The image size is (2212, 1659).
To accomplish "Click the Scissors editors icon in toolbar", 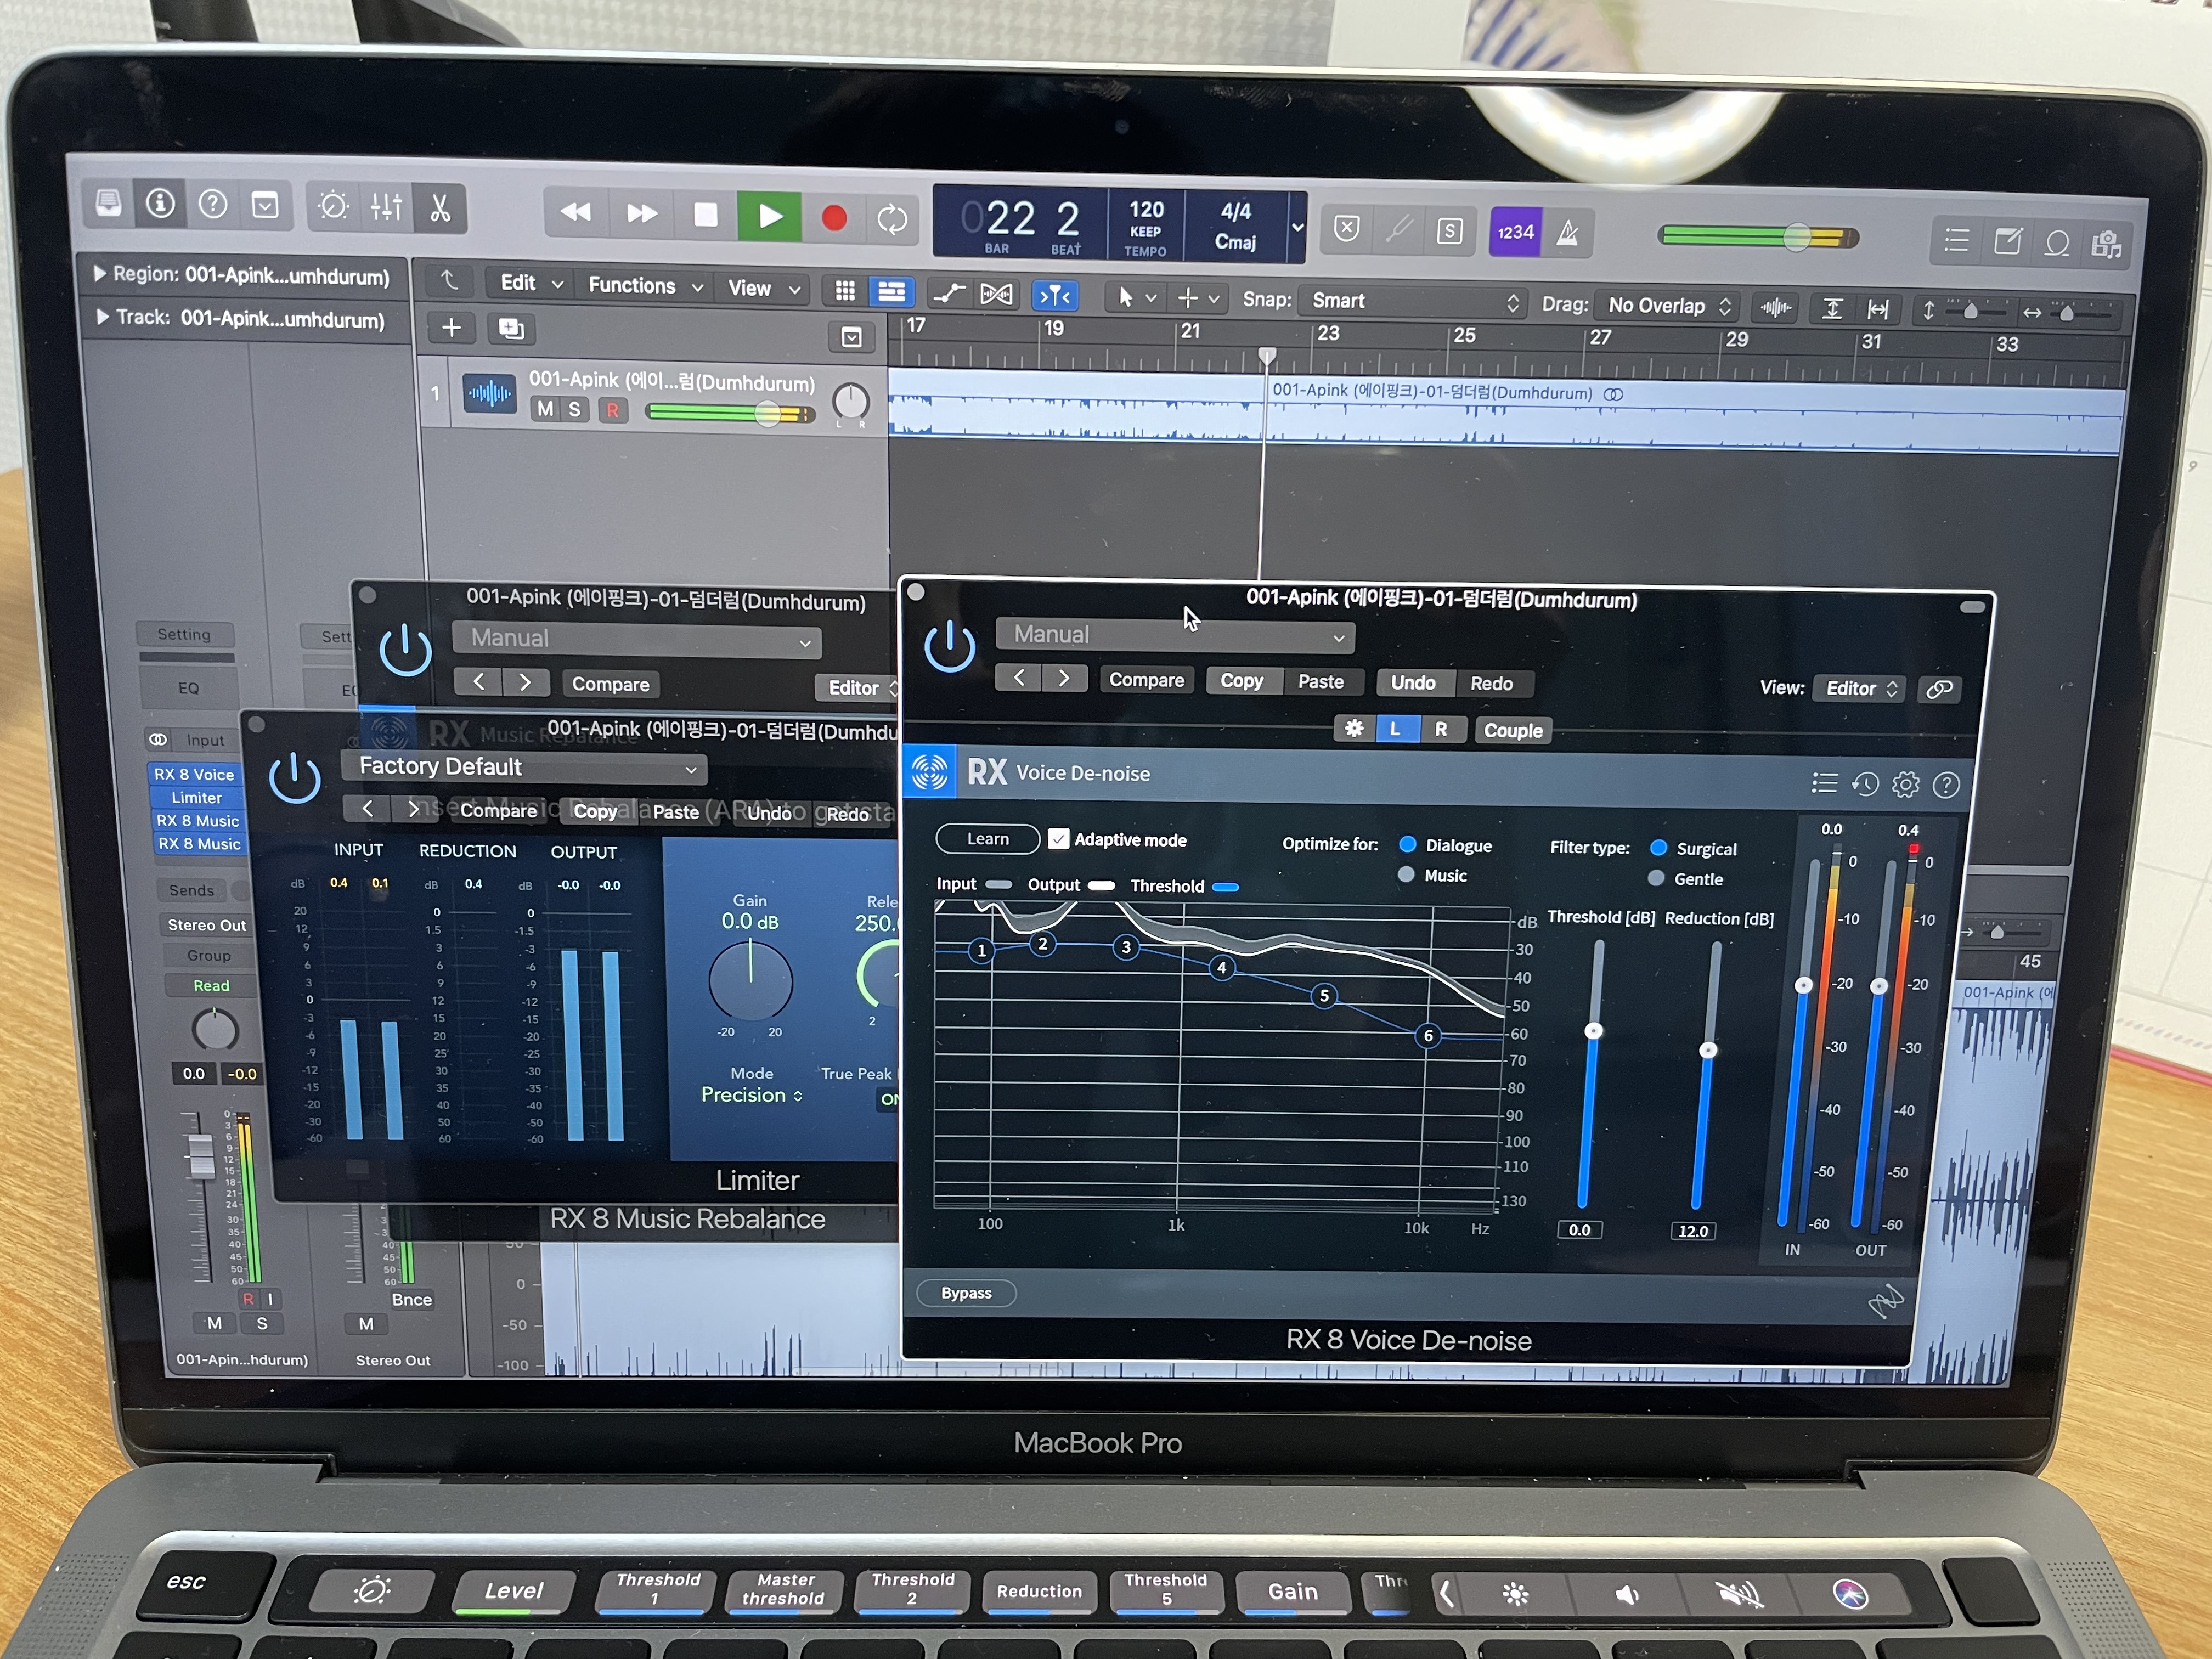I will pos(440,207).
